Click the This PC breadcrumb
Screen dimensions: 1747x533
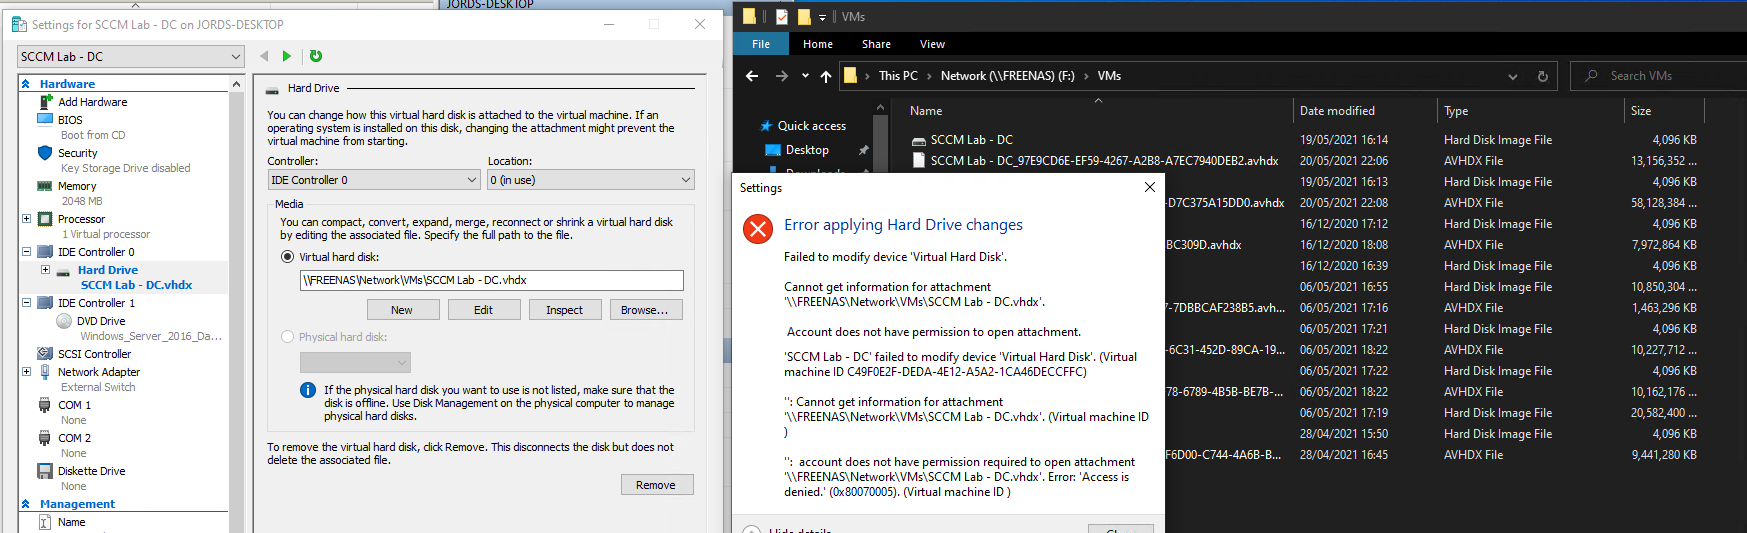pyautogui.click(x=898, y=76)
